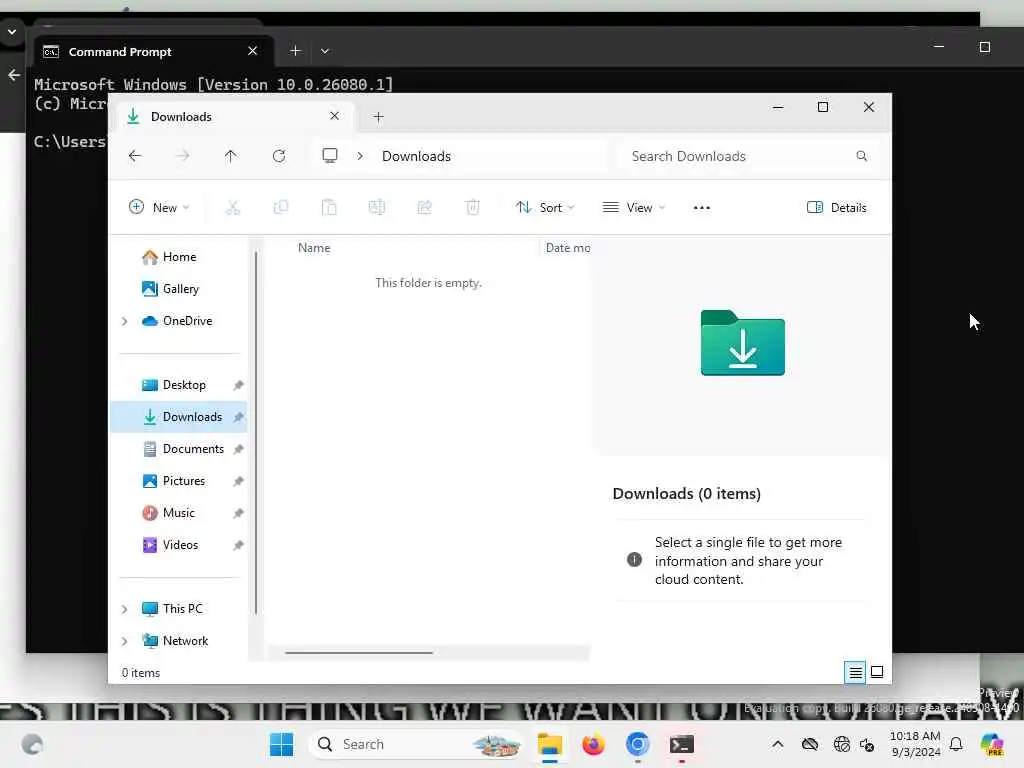
Task: Add a new tab in Command Prompt window
Action: (295, 51)
